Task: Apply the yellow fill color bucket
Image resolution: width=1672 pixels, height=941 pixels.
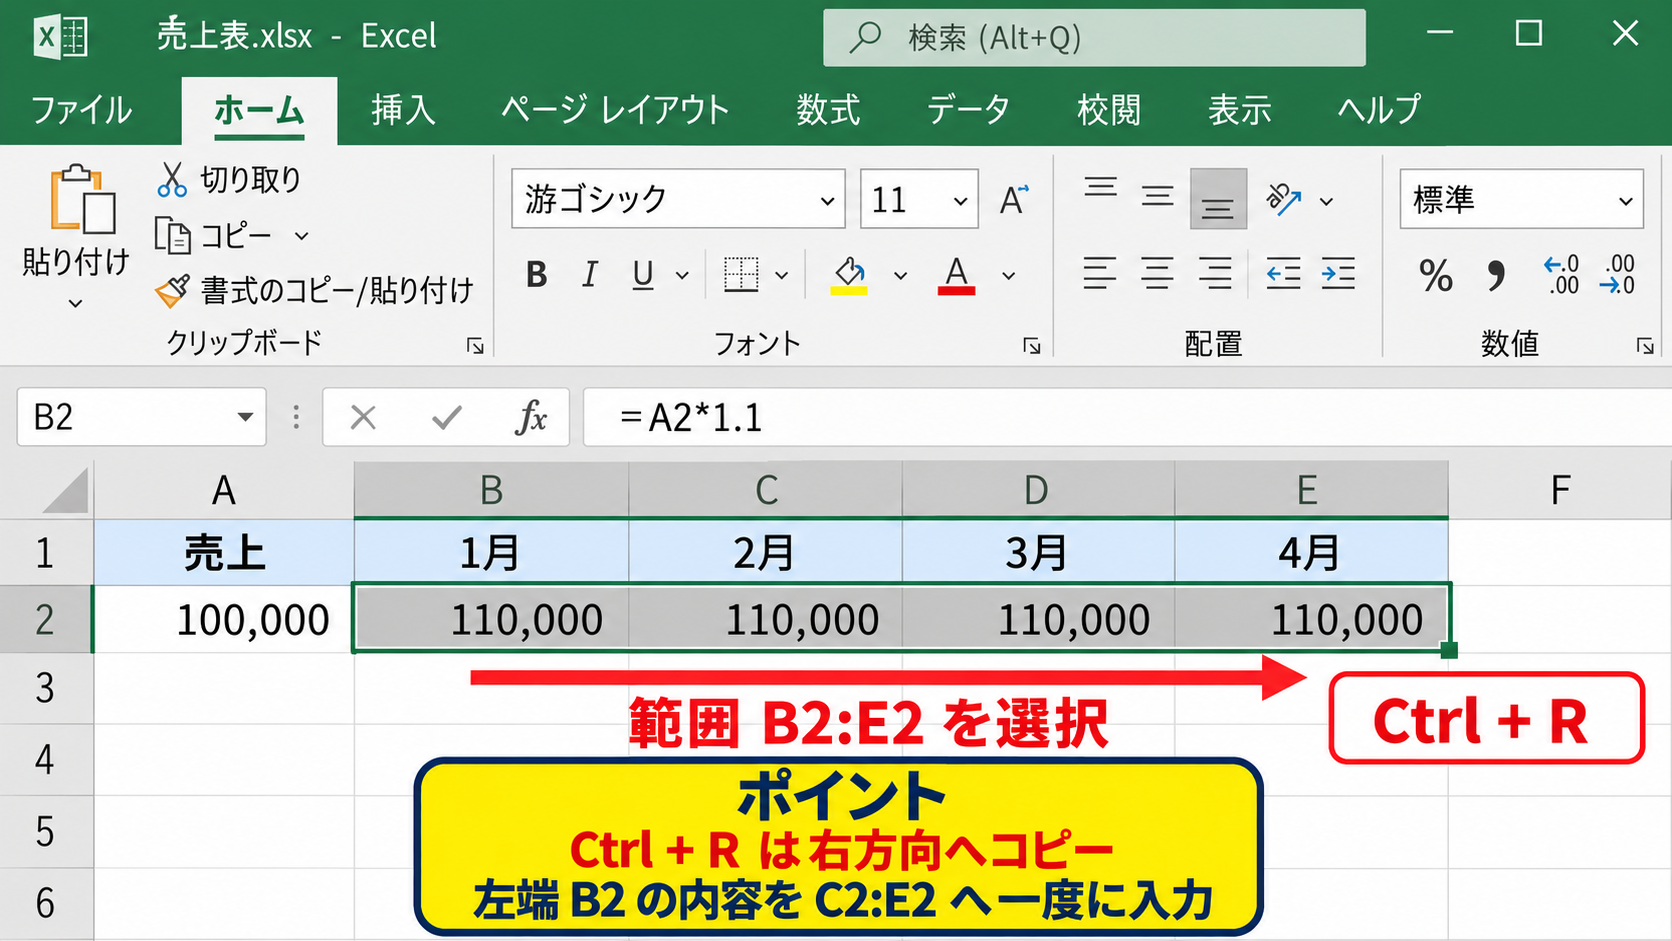Action: tap(849, 275)
